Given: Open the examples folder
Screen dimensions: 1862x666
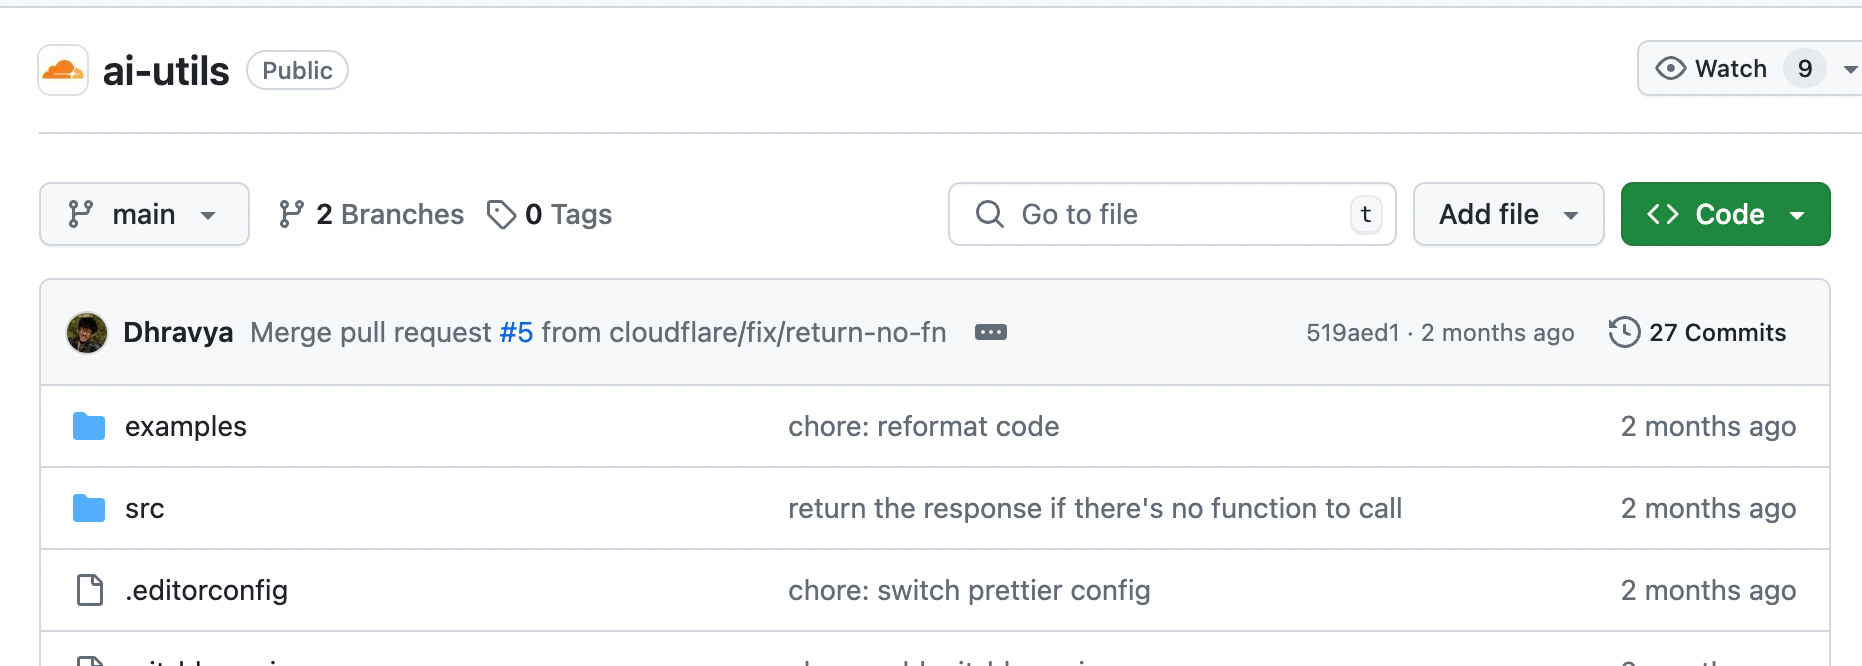Looking at the screenshot, I should tap(186, 427).
